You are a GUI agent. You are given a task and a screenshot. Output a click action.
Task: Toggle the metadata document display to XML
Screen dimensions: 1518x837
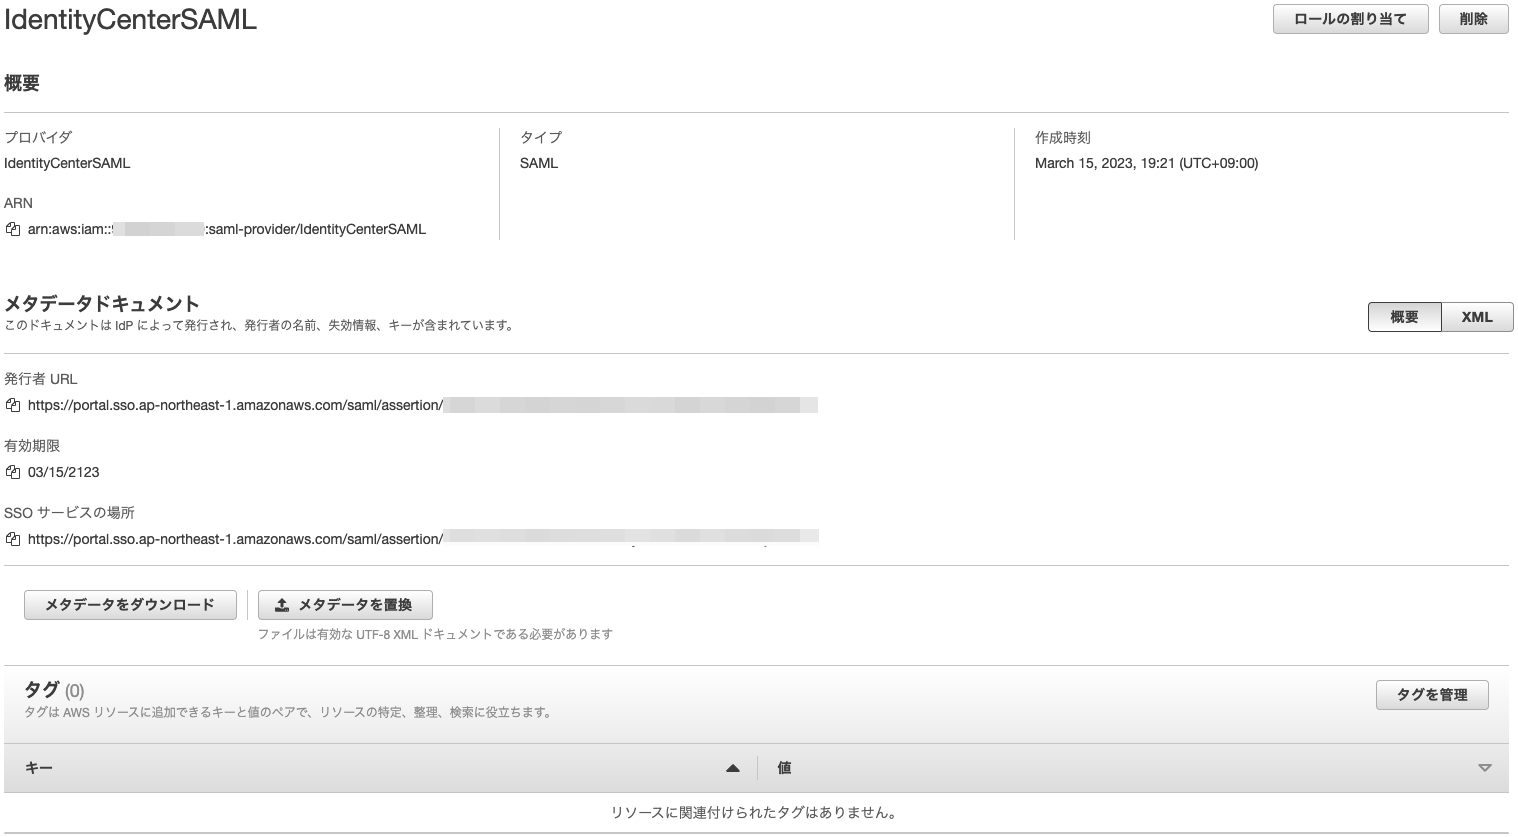coord(1477,316)
